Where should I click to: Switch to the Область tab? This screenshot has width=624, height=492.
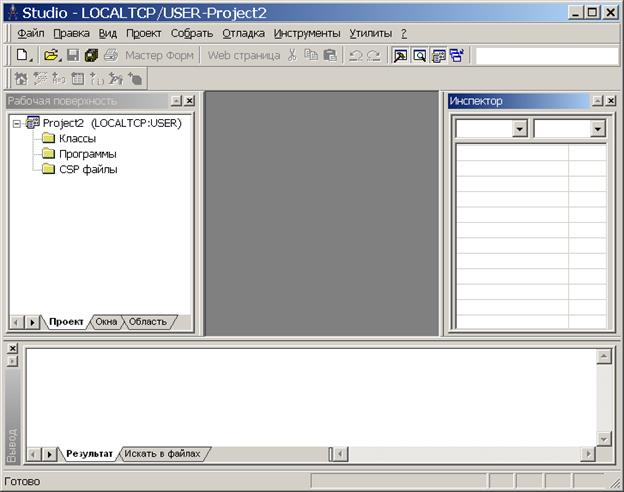(x=148, y=322)
